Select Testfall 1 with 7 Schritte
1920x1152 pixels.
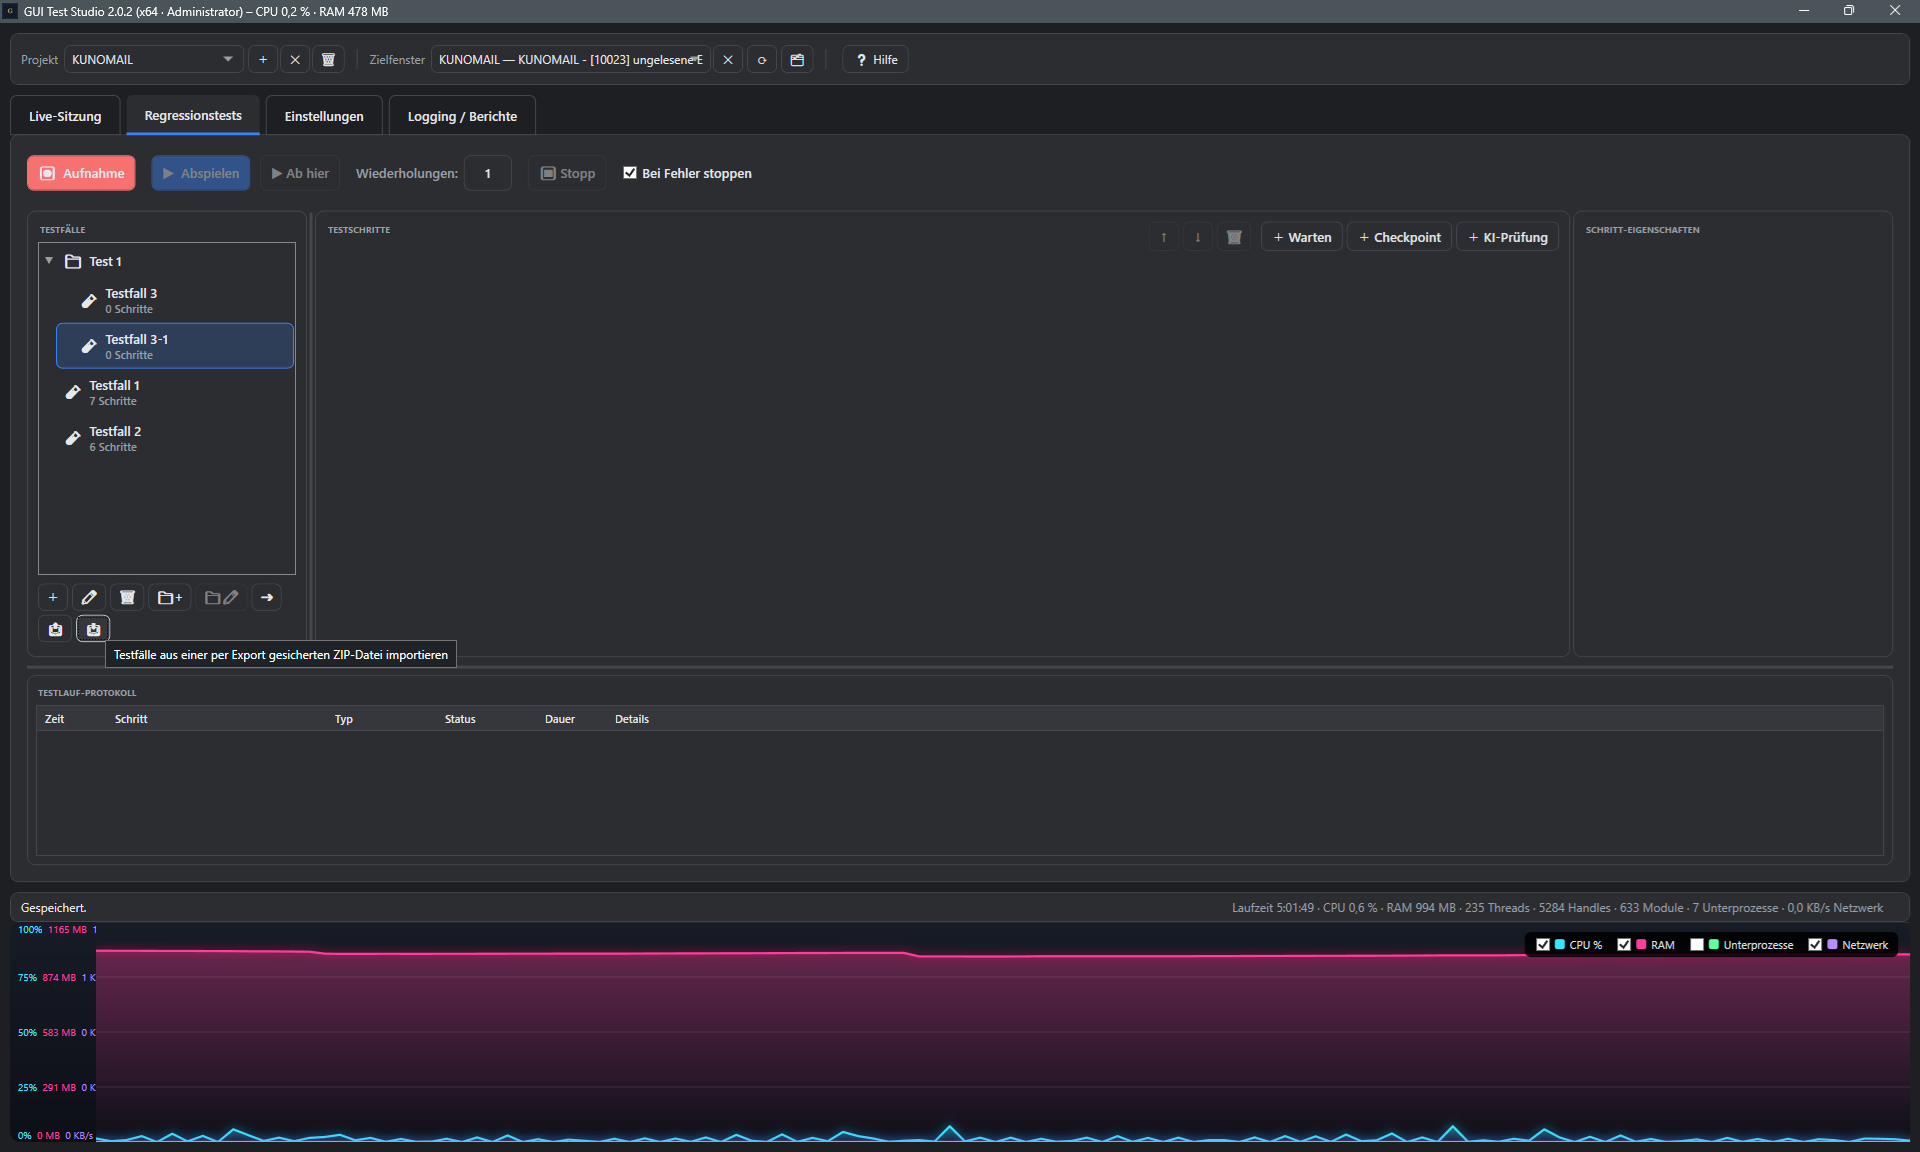click(167, 392)
